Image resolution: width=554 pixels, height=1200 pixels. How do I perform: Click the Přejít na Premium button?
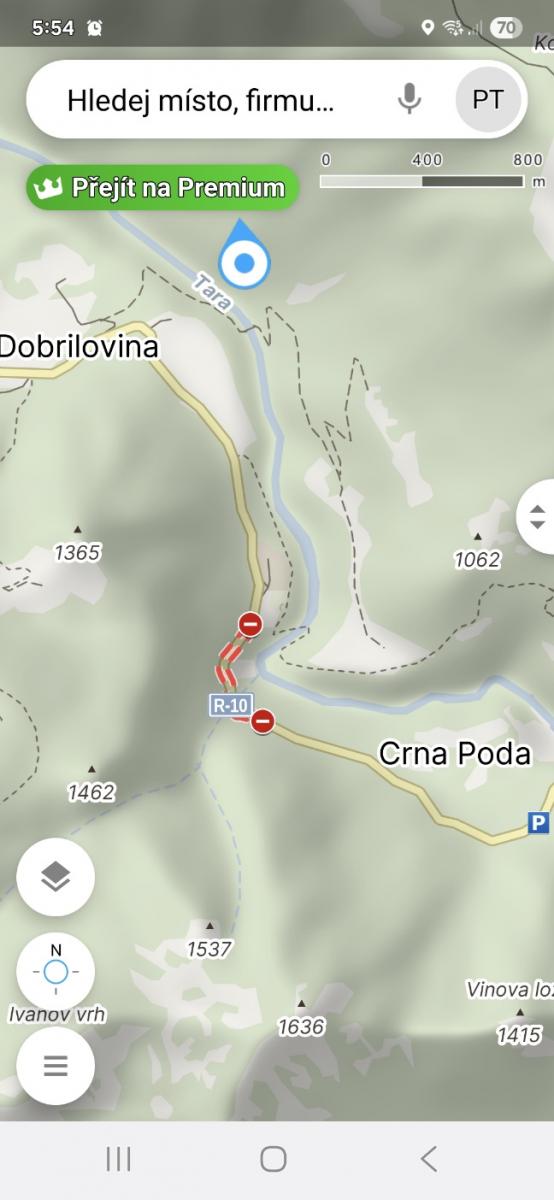point(163,187)
